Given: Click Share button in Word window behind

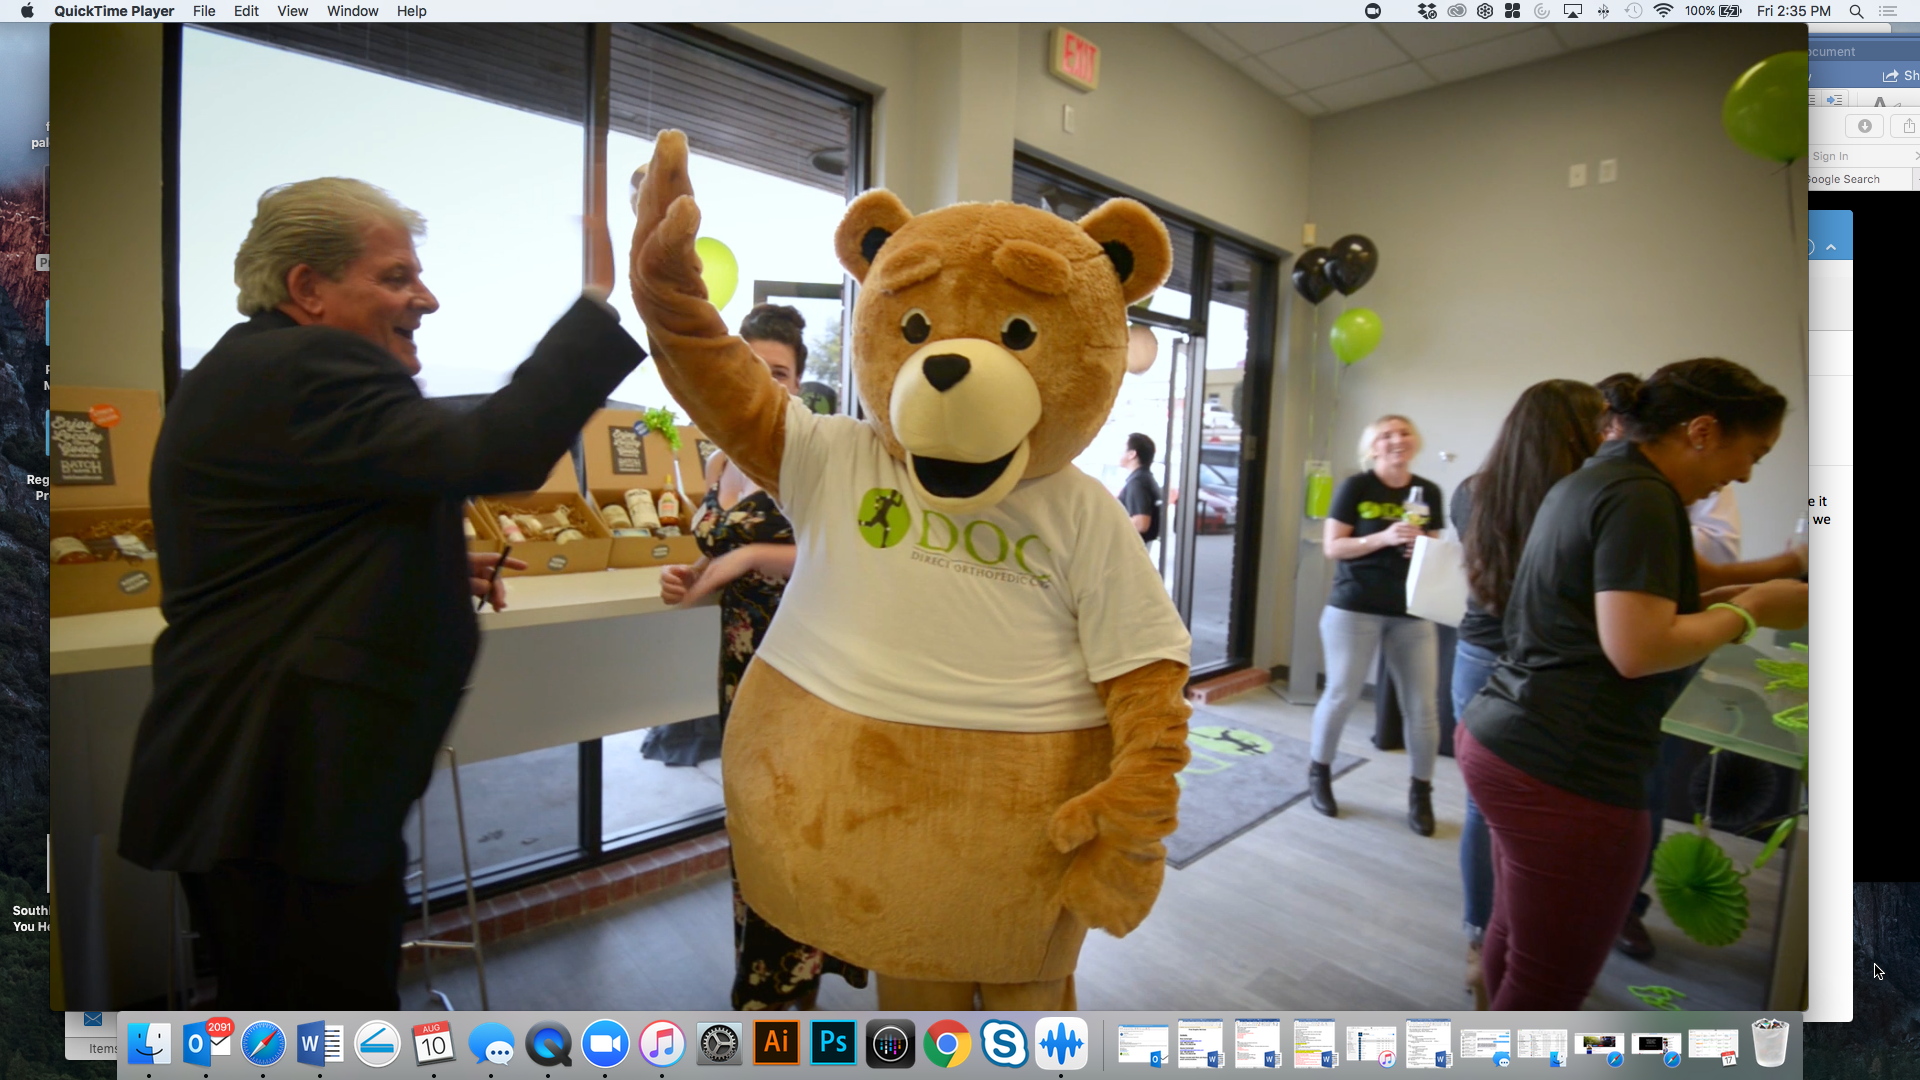Looking at the screenshot, I should point(1900,76).
